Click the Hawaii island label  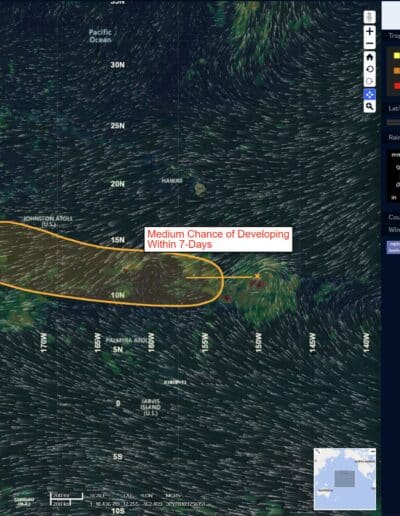point(172,181)
